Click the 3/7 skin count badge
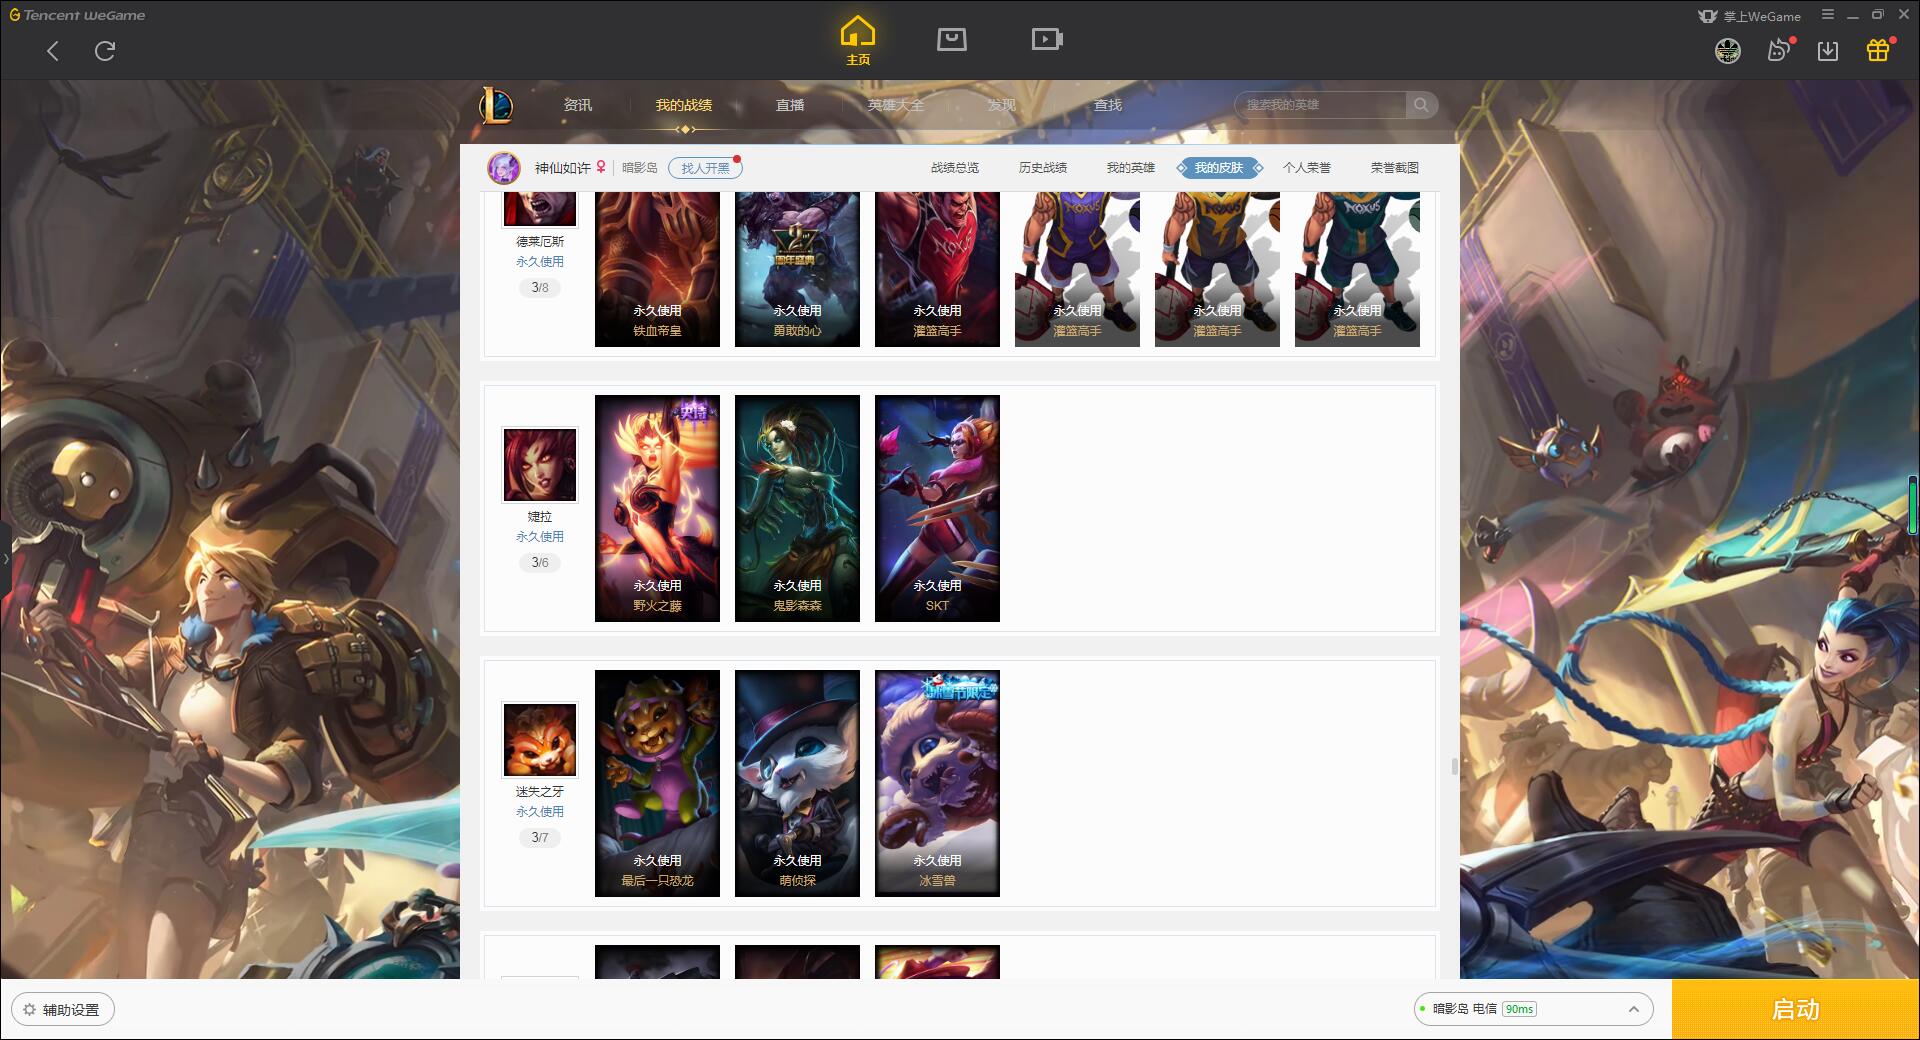Screen dimensions: 1920x1040 point(540,838)
